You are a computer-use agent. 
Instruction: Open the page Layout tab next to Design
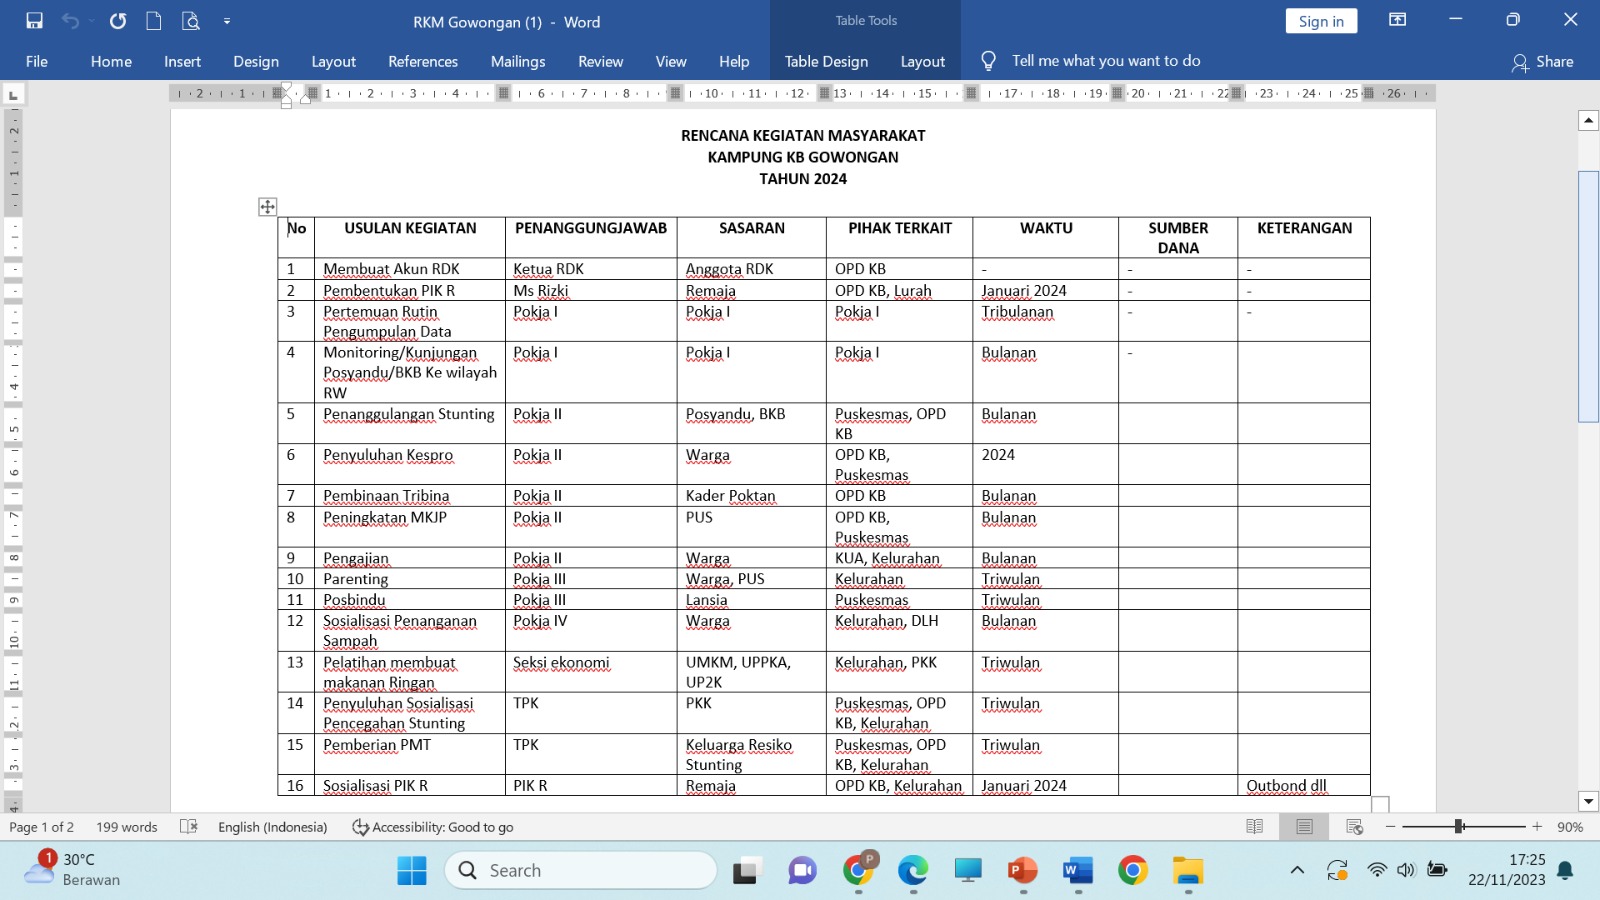333,61
